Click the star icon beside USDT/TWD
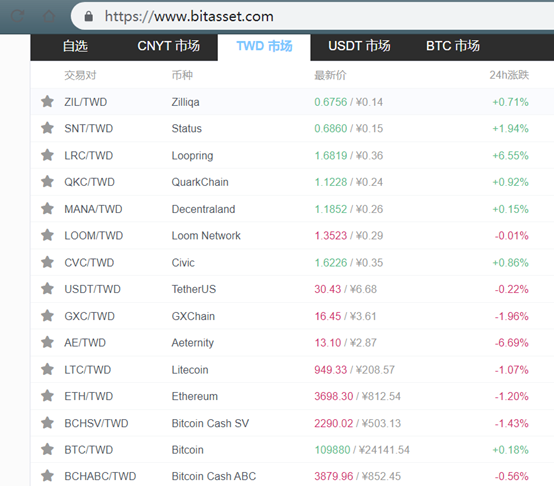554x486 pixels. tap(47, 289)
